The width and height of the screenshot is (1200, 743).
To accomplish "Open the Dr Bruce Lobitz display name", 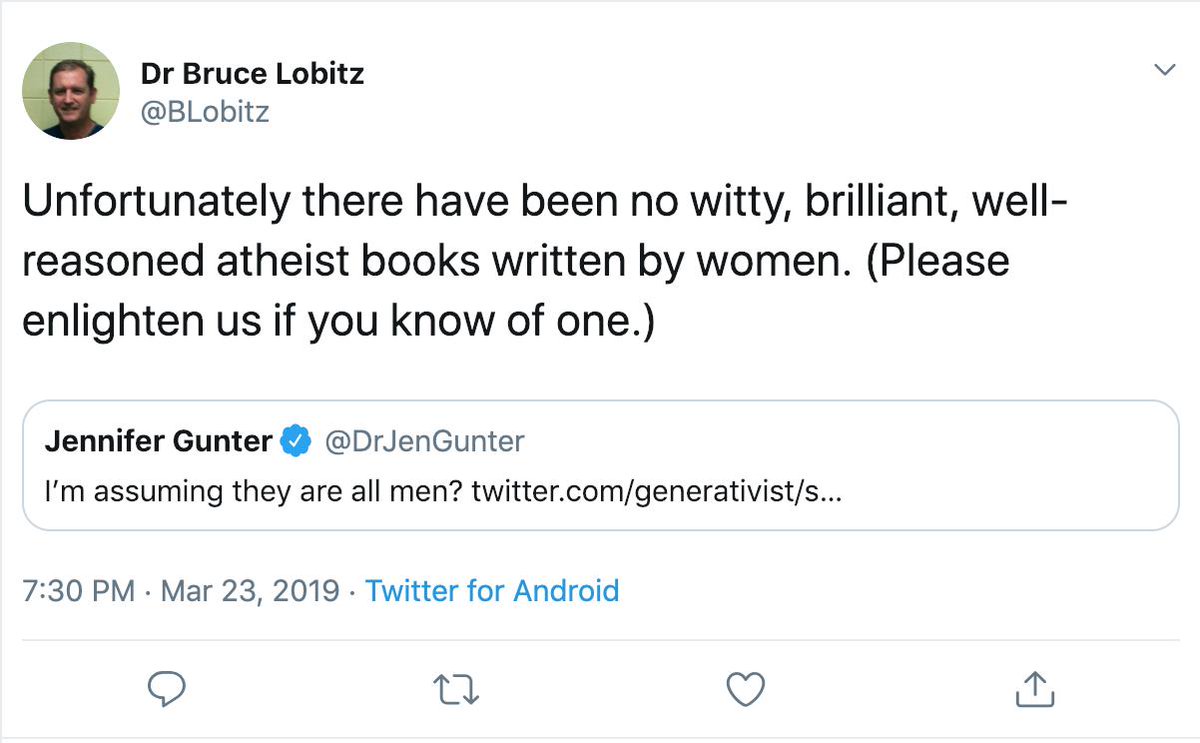I will coord(252,74).
